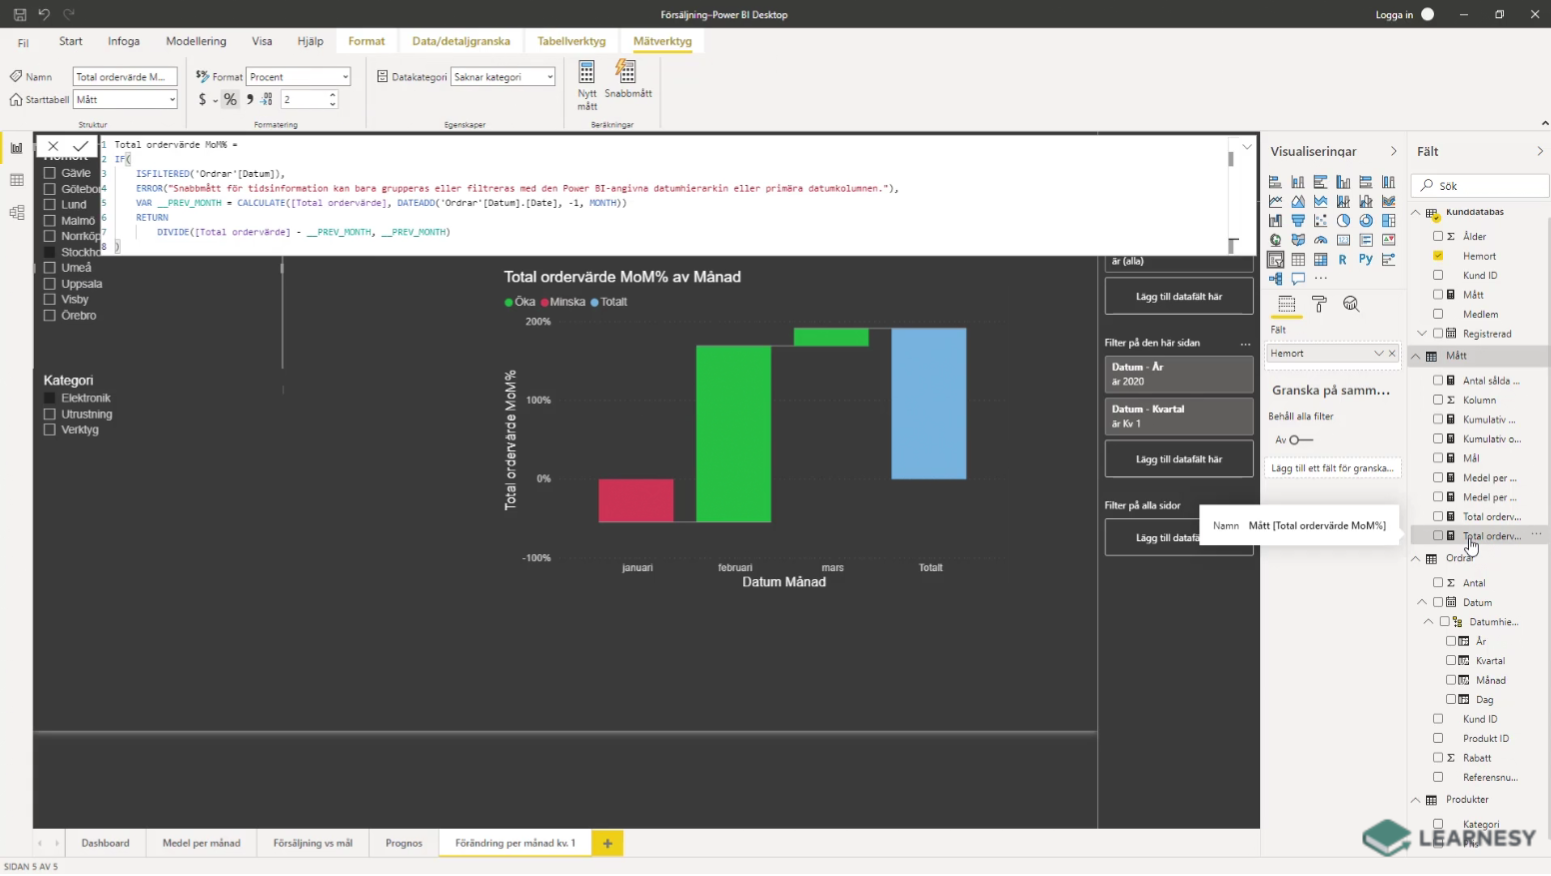Open Hemort field well dropdown arrow
The image size is (1551, 876).
(x=1378, y=354)
